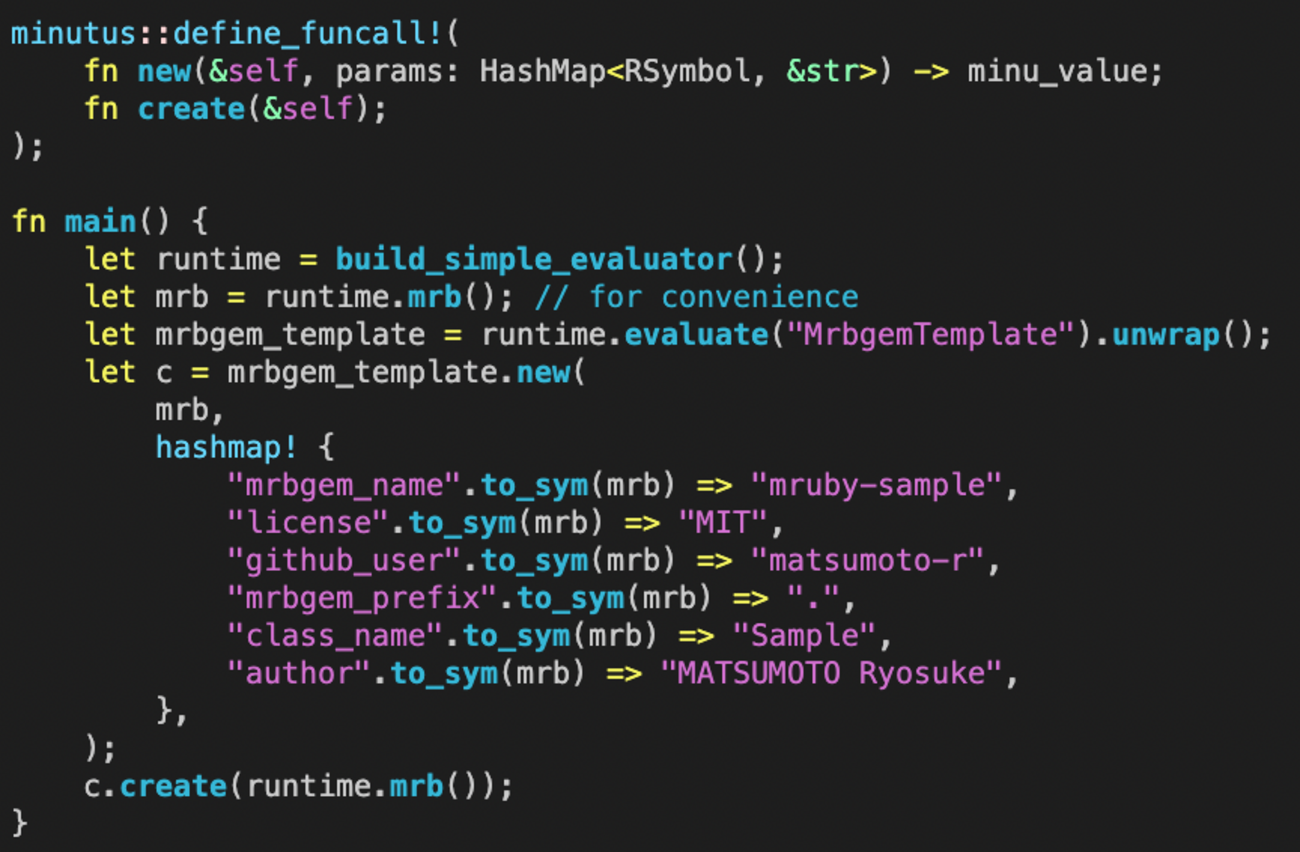Screen dimensions: 1300x852
Task: Select the "MATSUMOTO Ryosuke" string value
Action: point(831,673)
